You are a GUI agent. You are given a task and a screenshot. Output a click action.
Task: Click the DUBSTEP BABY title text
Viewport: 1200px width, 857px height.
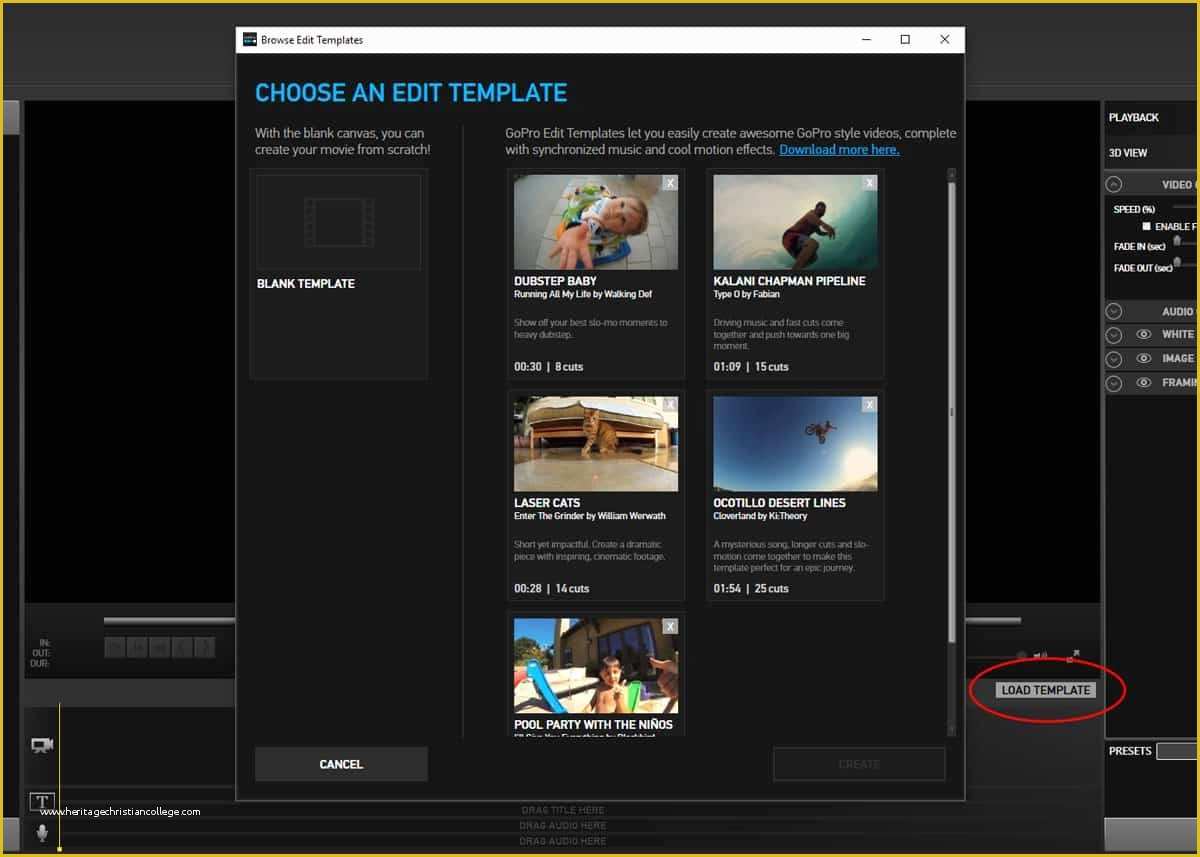pos(555,281)
